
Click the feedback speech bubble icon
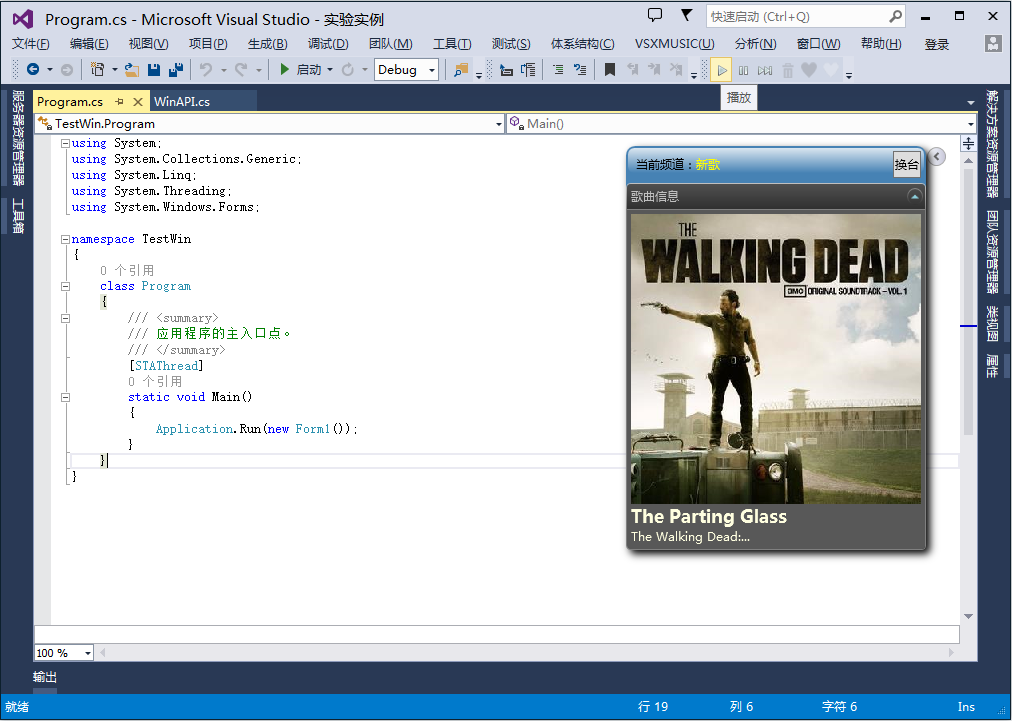tap(655, 15)
